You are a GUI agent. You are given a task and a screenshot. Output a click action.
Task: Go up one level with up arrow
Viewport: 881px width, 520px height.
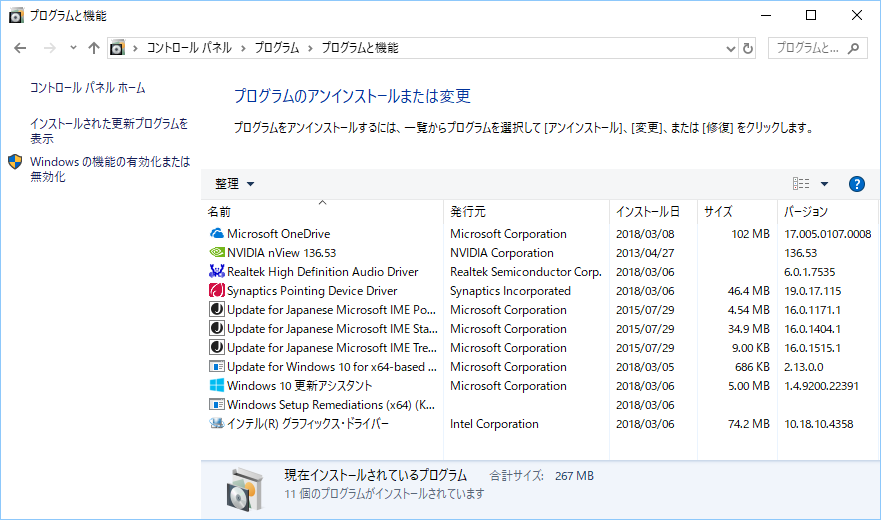94,48
